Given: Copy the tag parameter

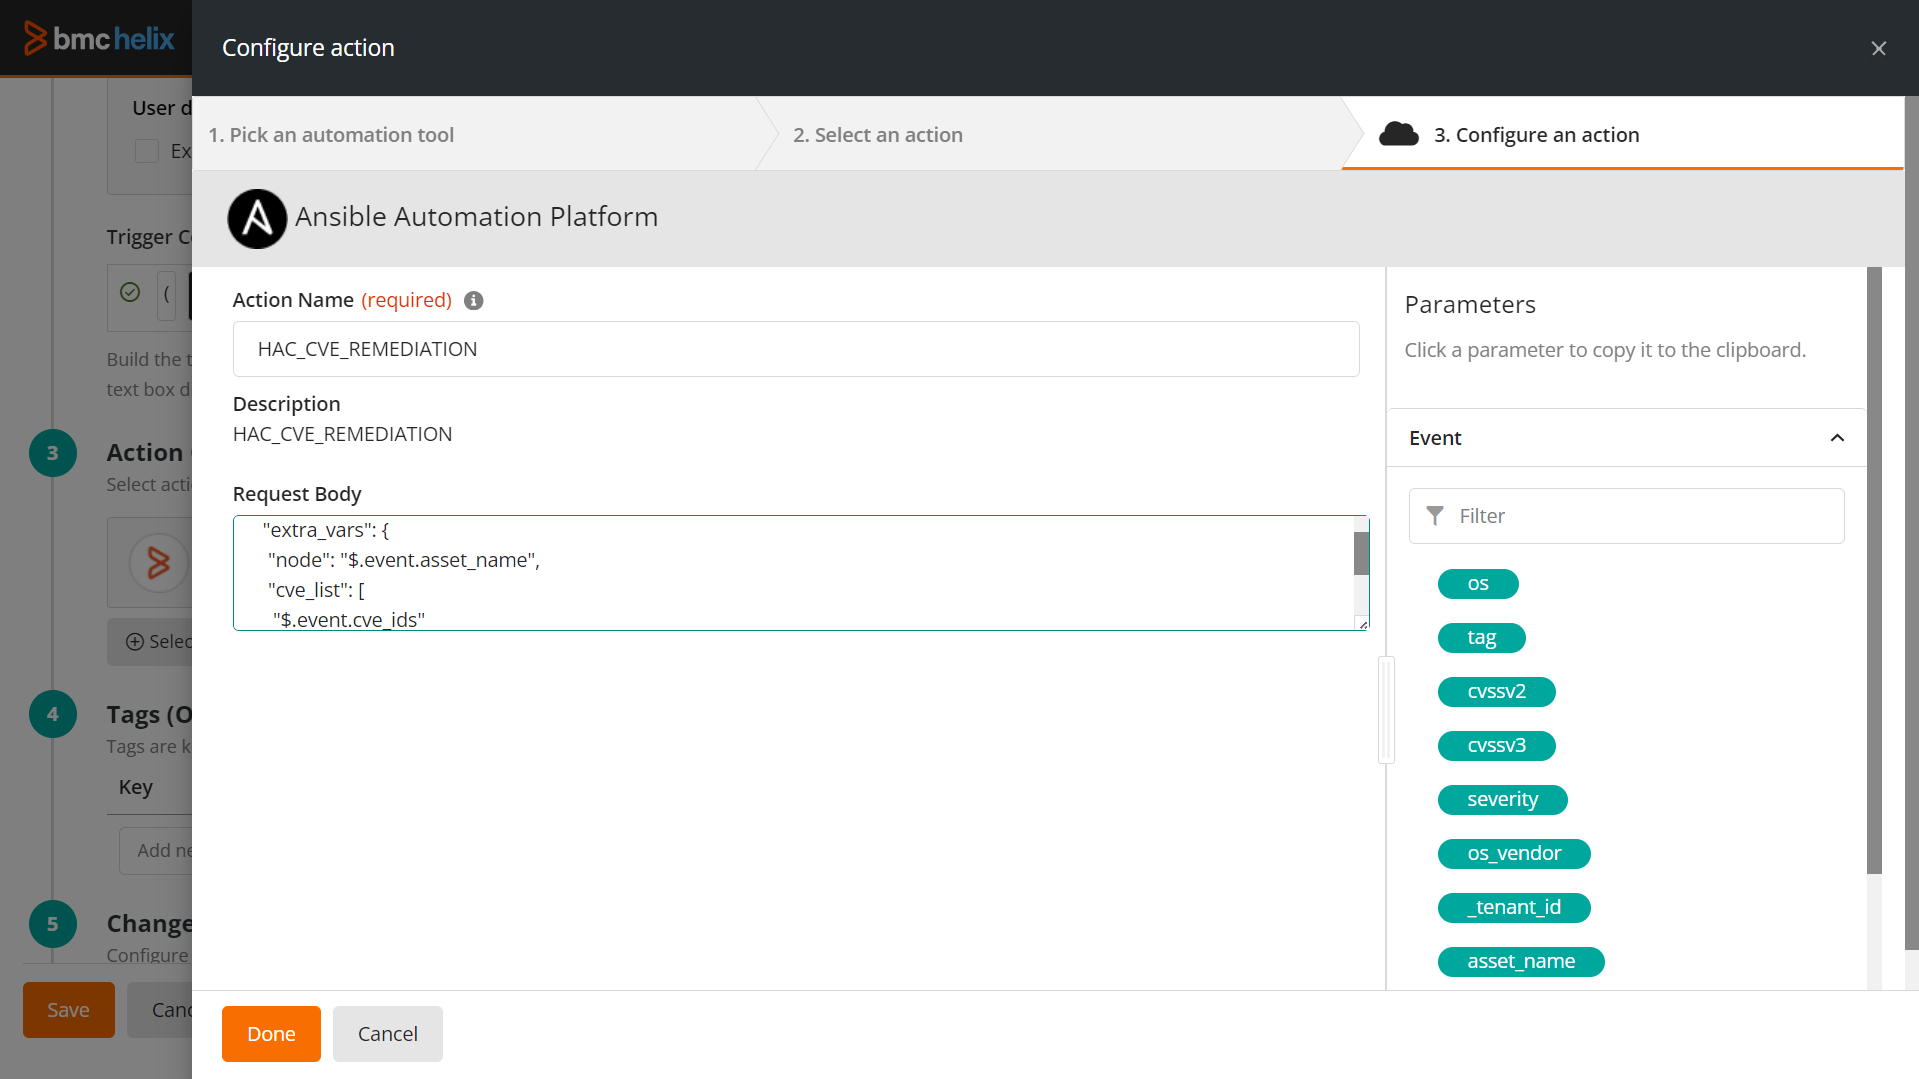Looking at the screenshot, I should coord(1482,638).
